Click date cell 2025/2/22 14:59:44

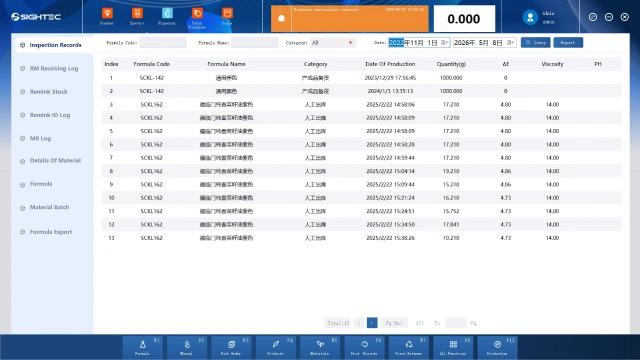390,158
